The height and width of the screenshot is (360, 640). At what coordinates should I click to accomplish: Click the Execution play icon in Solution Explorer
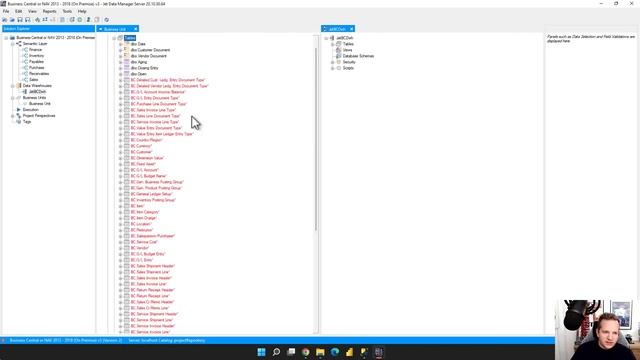coord(18,110)
